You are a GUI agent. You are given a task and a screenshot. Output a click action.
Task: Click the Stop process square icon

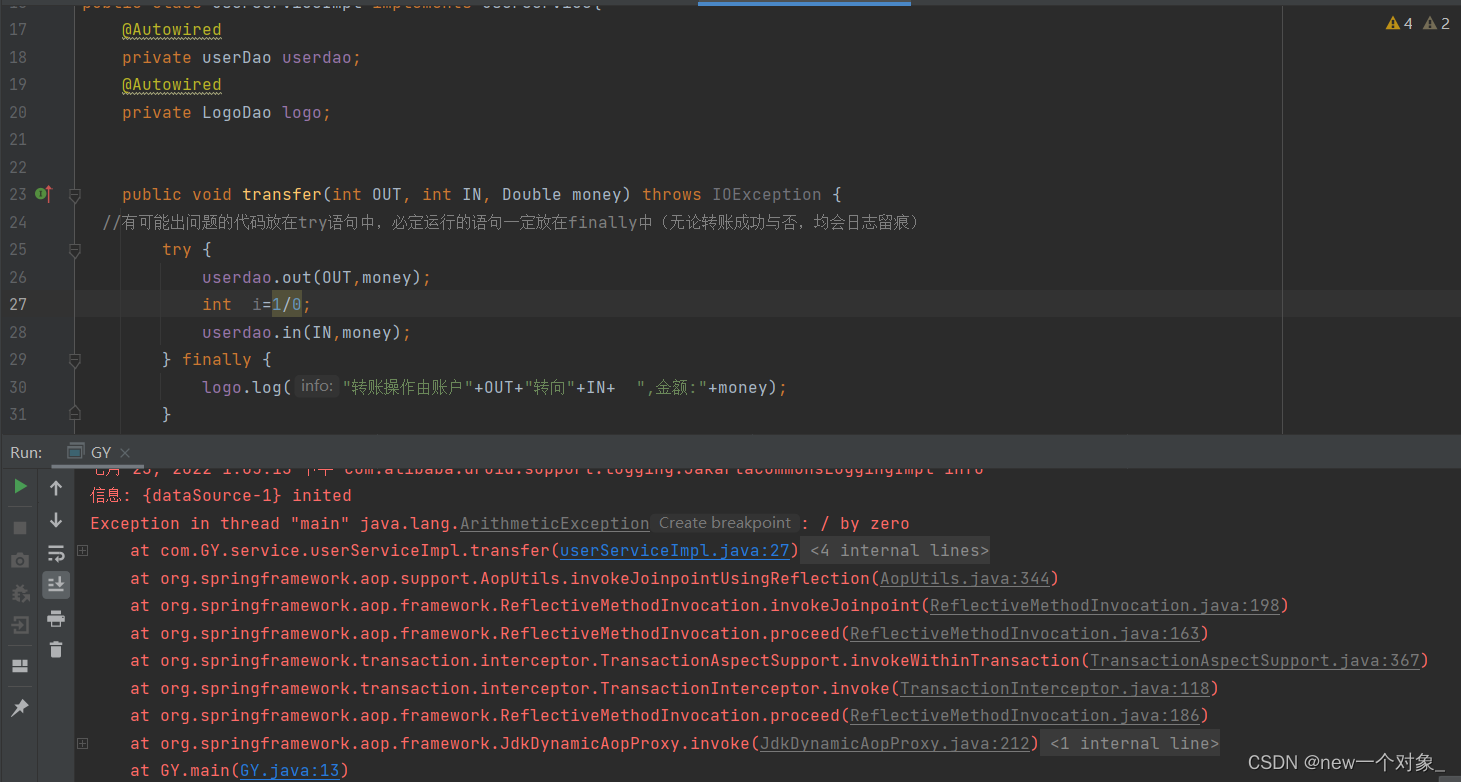click(20, 527)
